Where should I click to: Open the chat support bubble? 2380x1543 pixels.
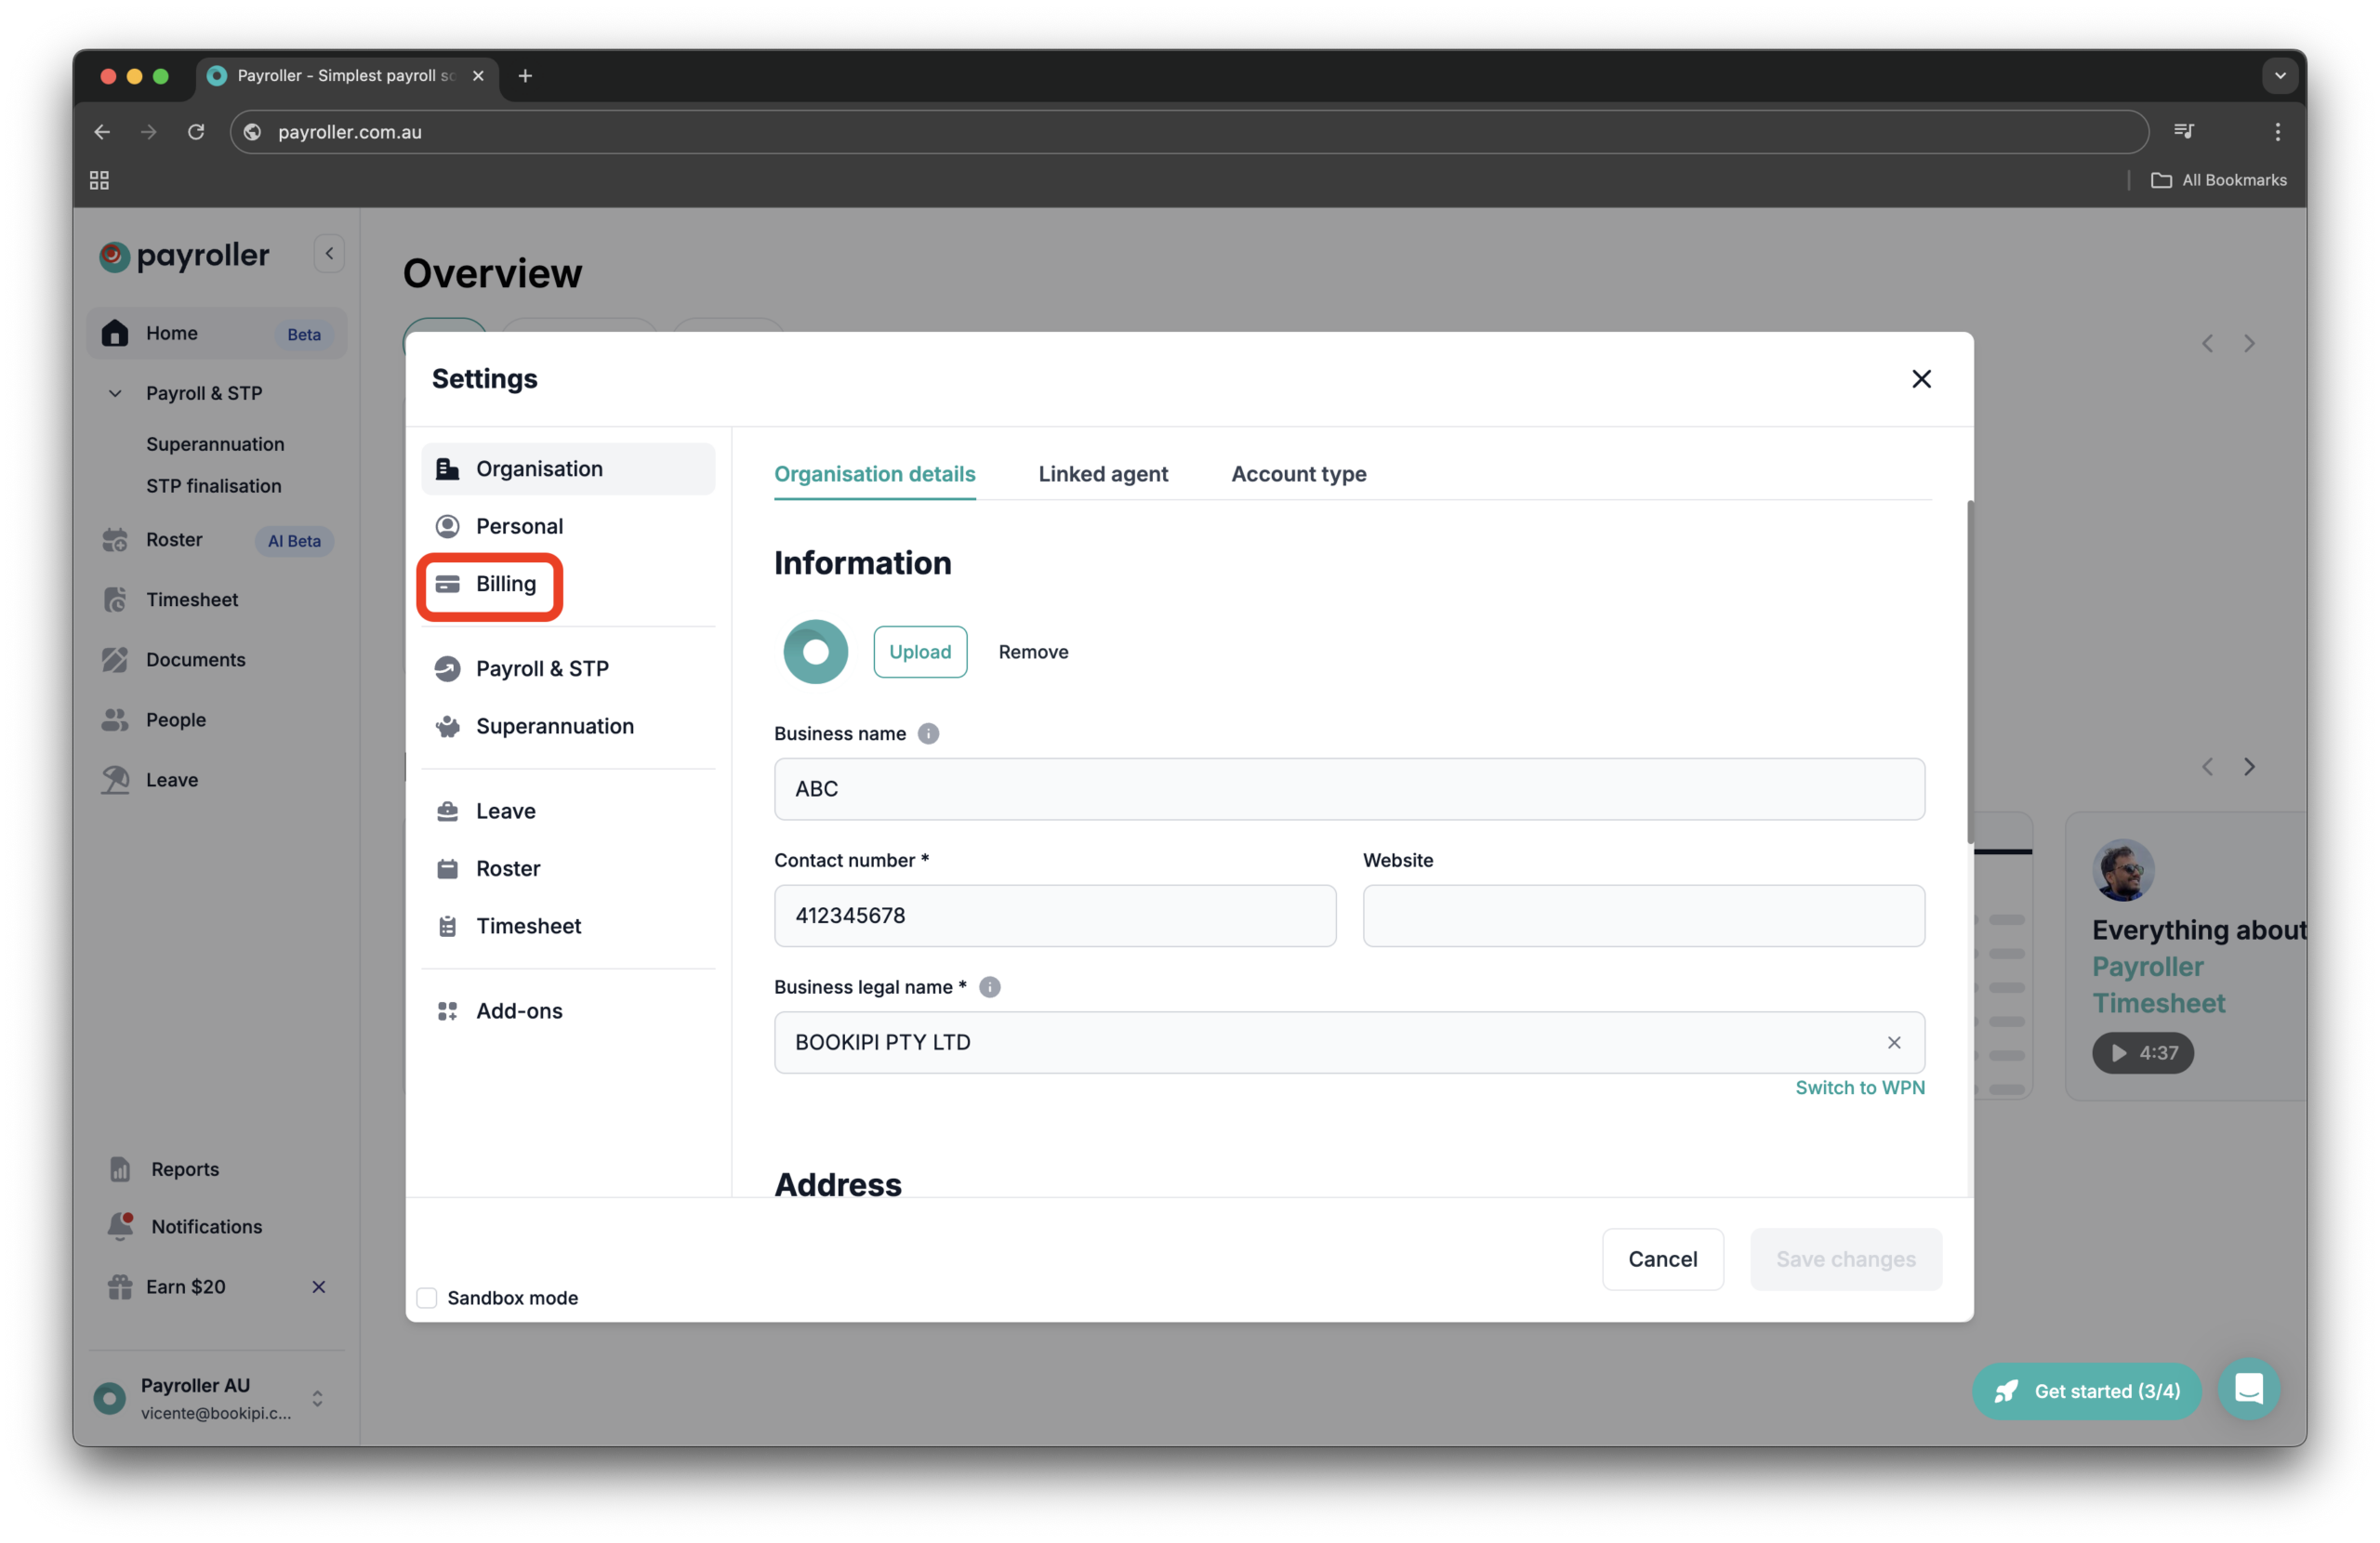[x=2249, y=1389]
